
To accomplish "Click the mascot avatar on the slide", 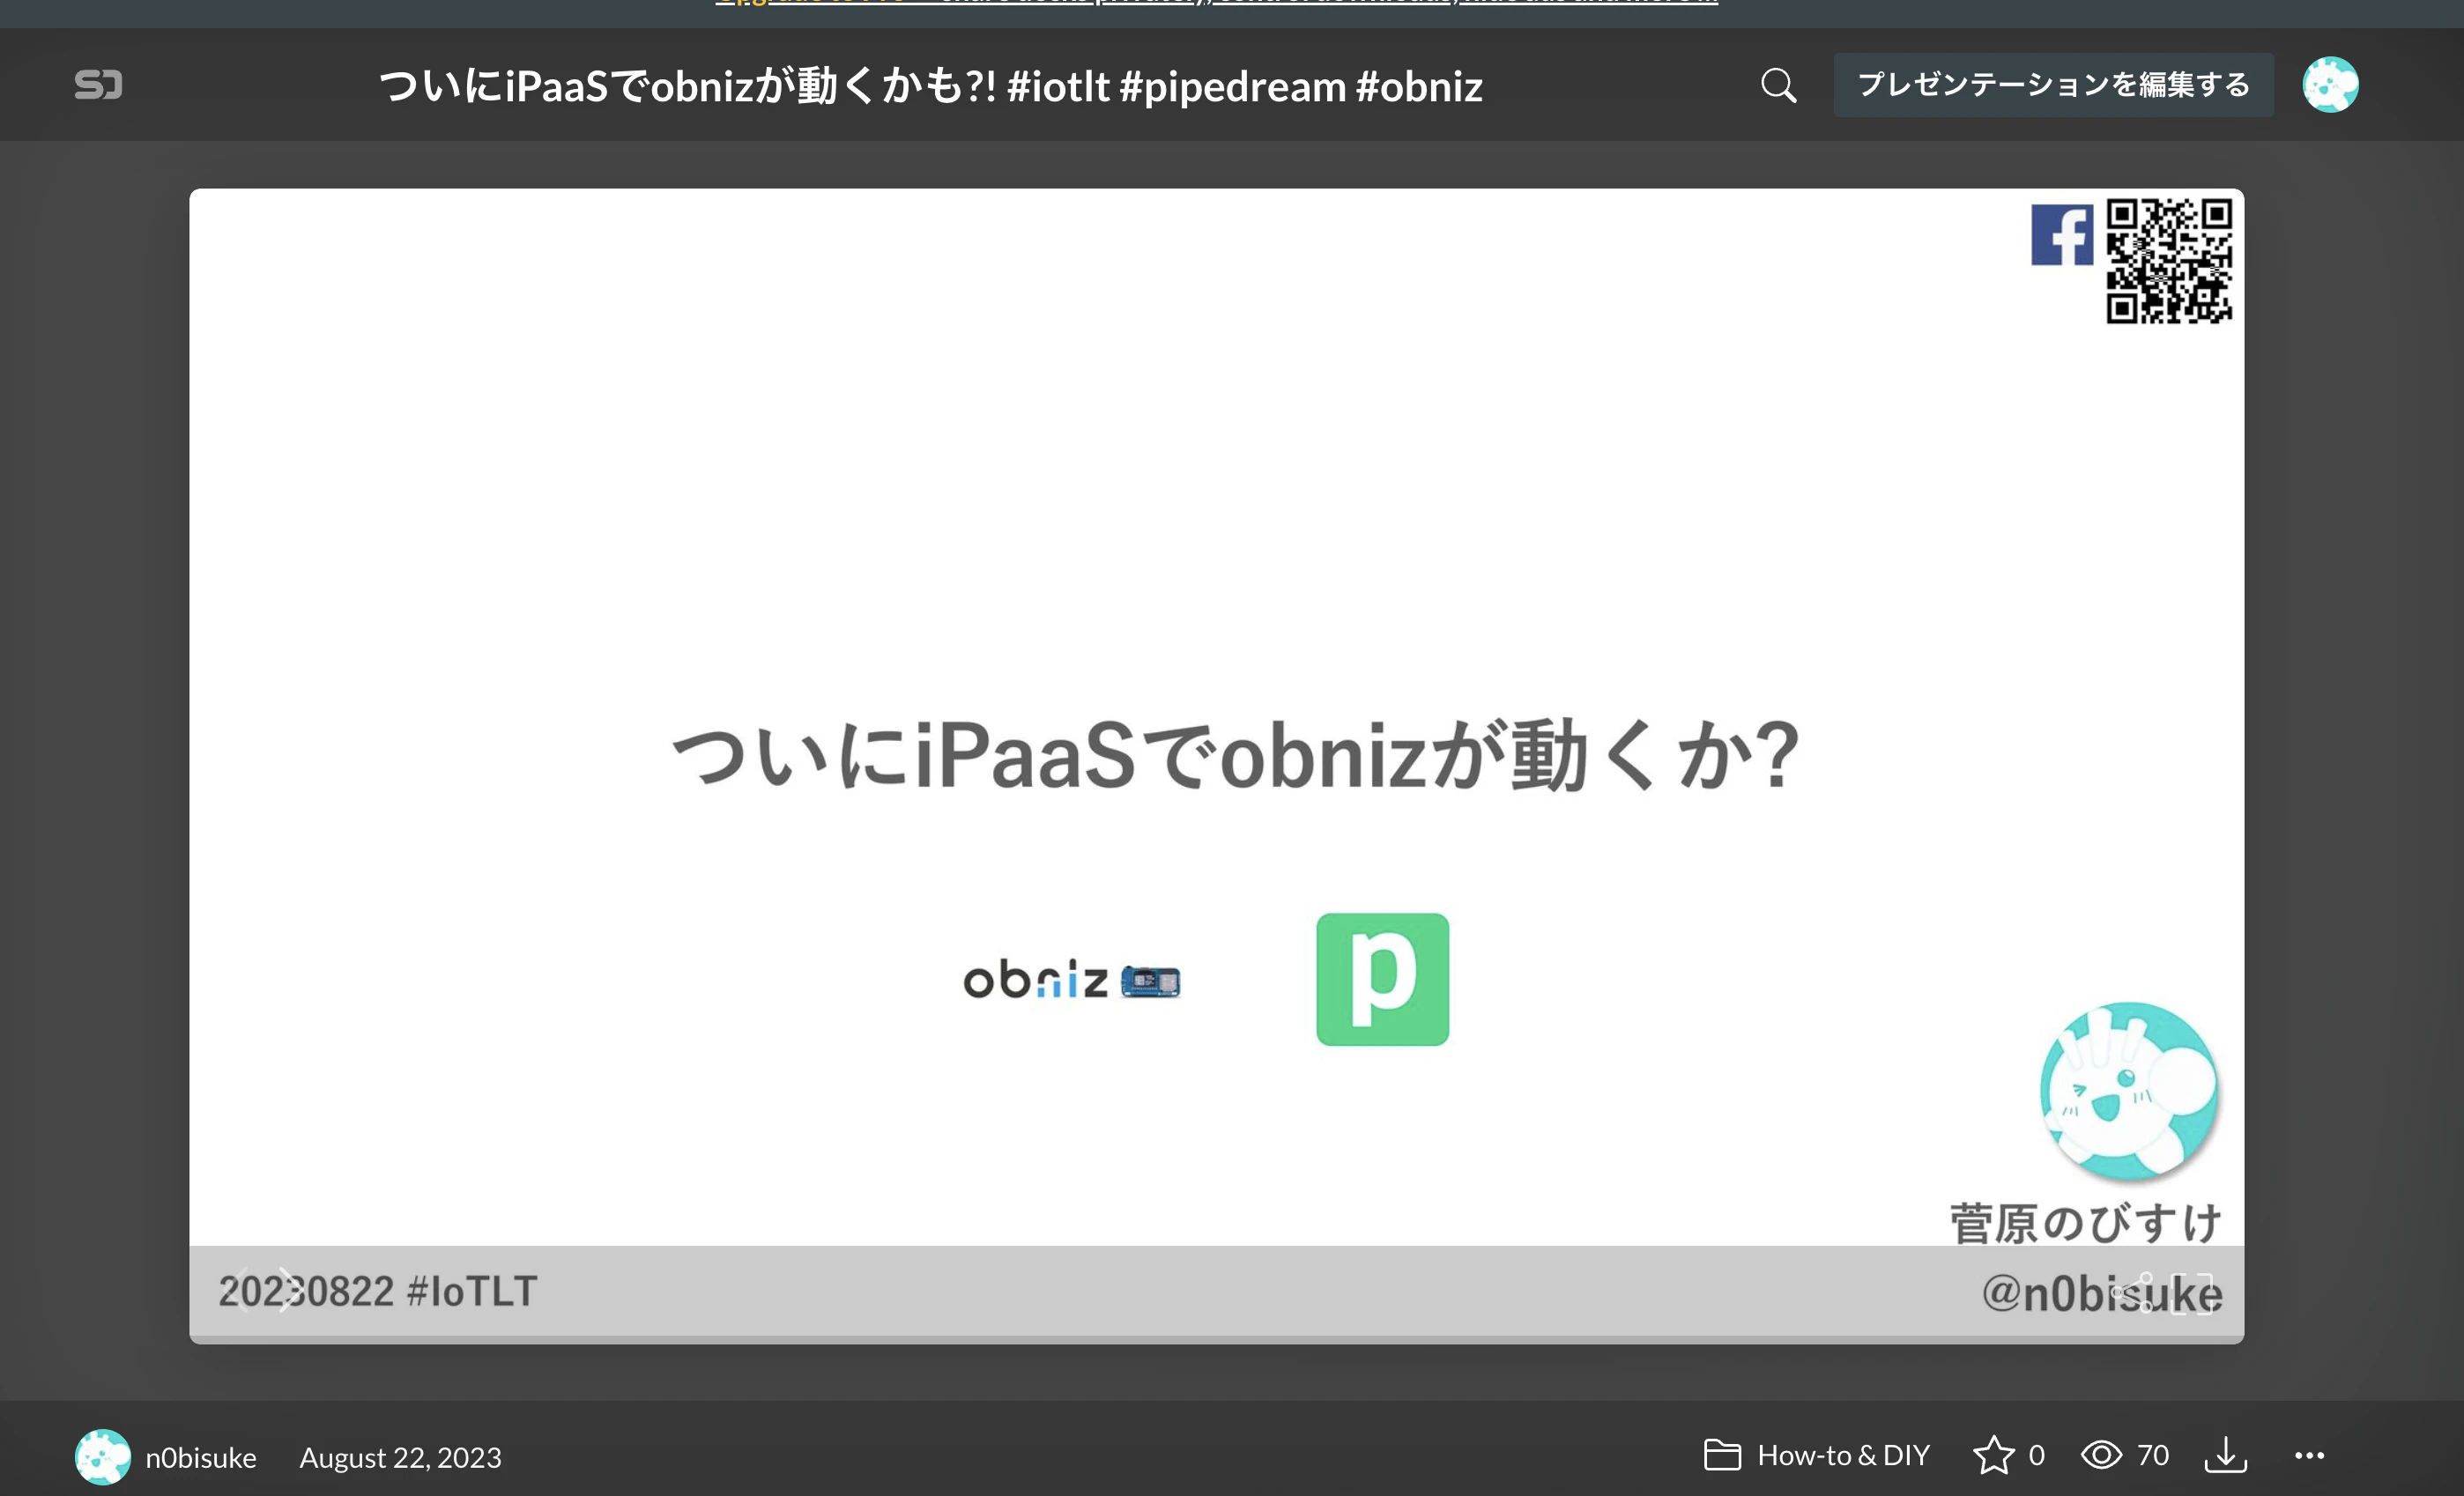I will (x=2129, y=1090).
